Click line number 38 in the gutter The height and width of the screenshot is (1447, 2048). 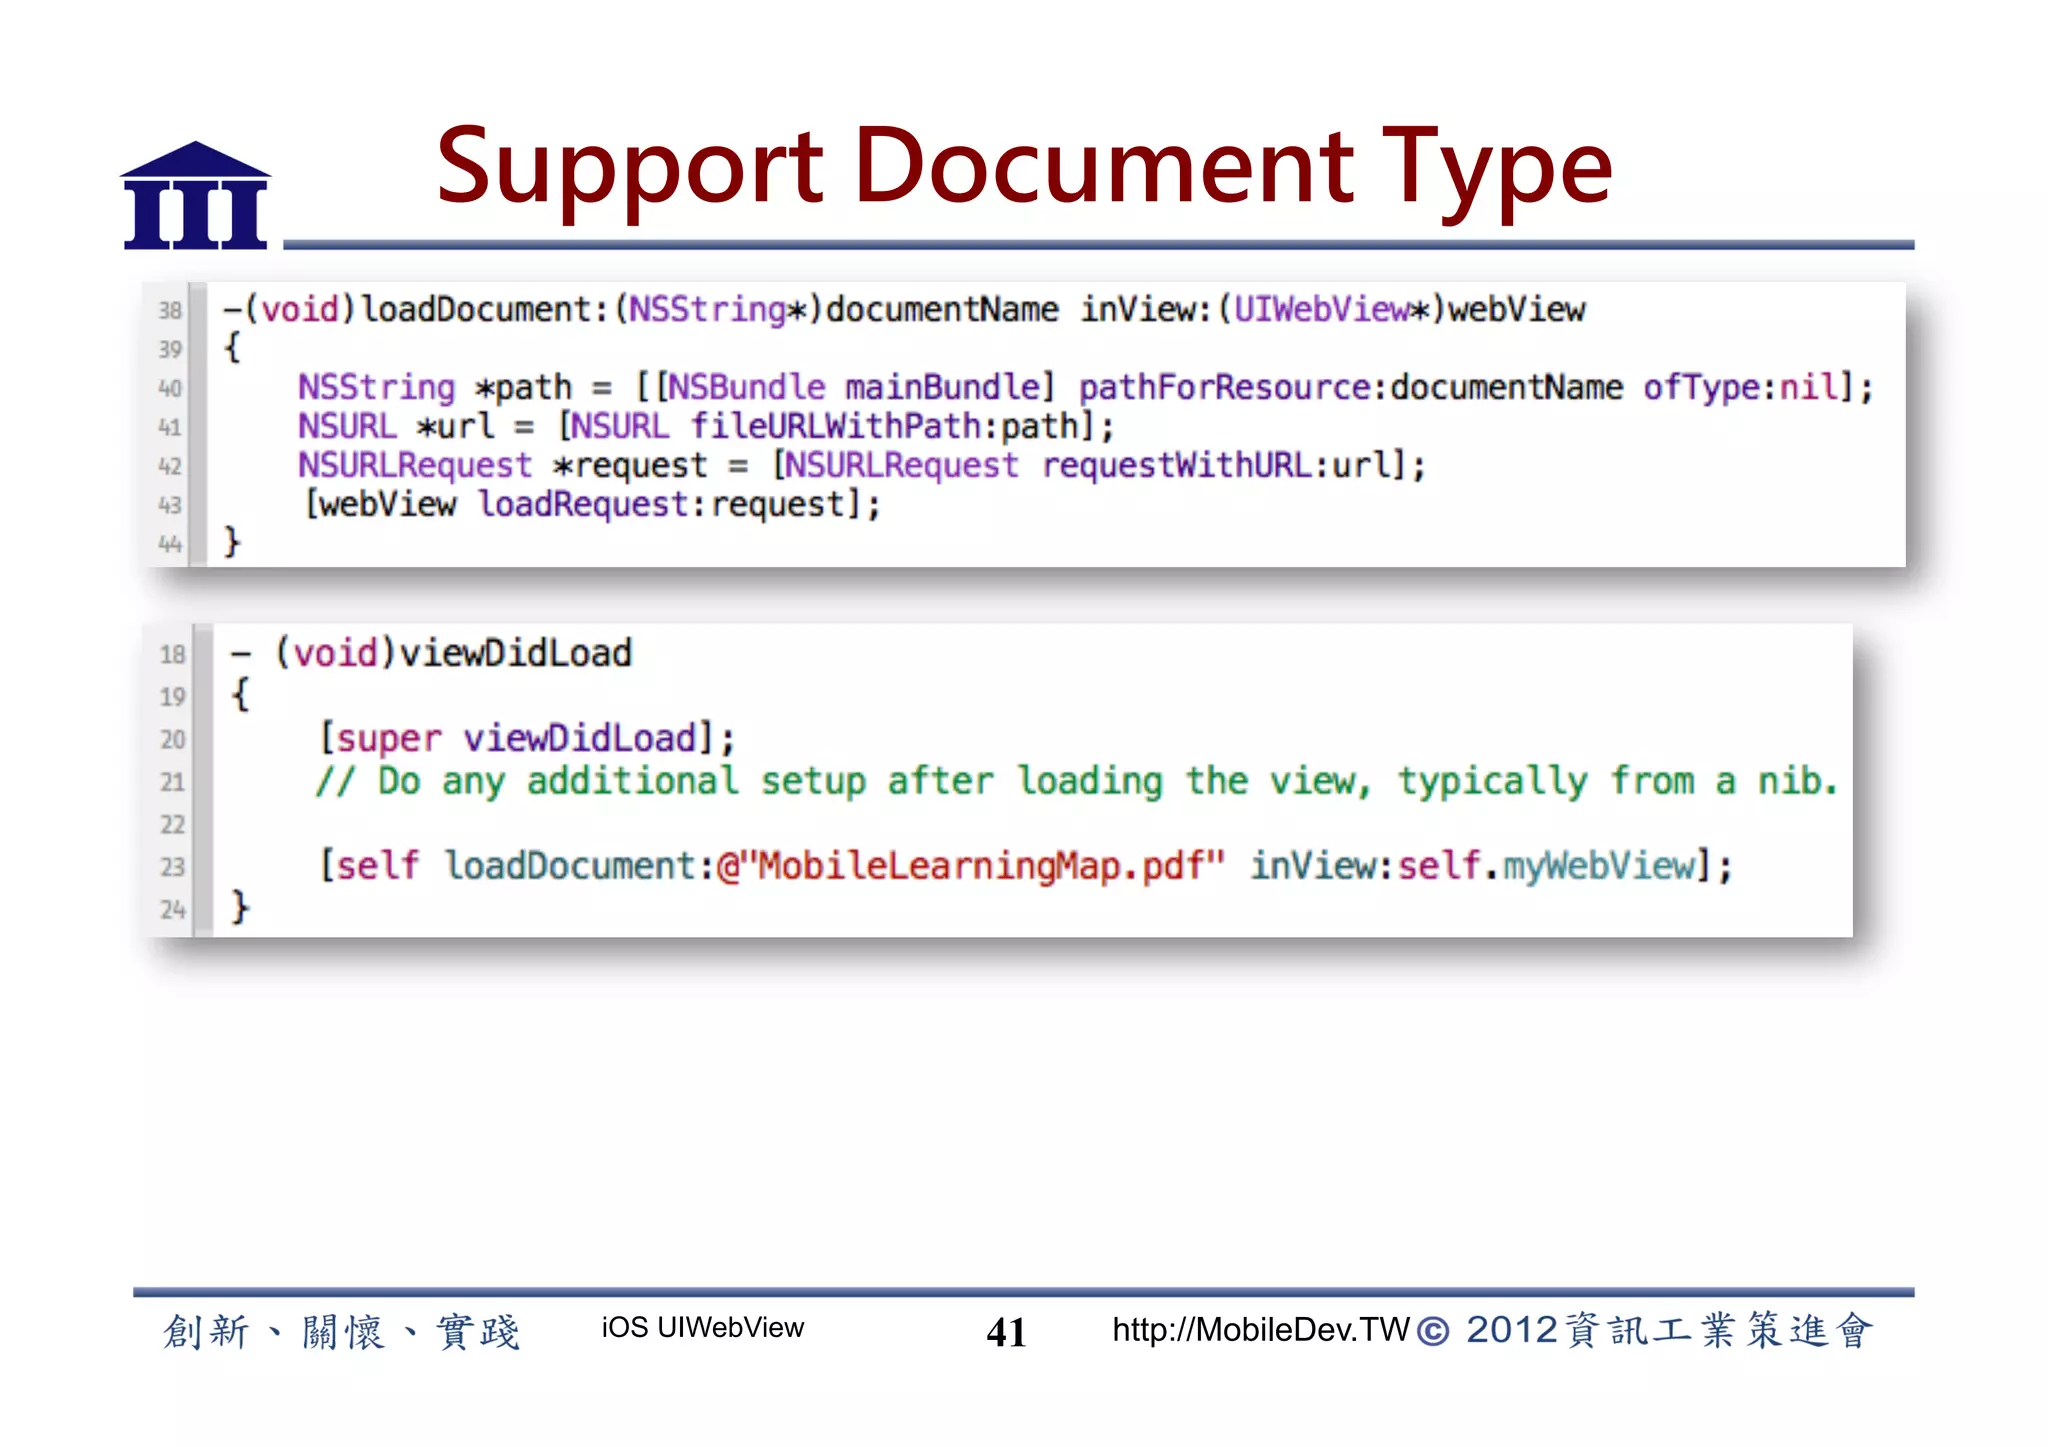tap(170, 310)
